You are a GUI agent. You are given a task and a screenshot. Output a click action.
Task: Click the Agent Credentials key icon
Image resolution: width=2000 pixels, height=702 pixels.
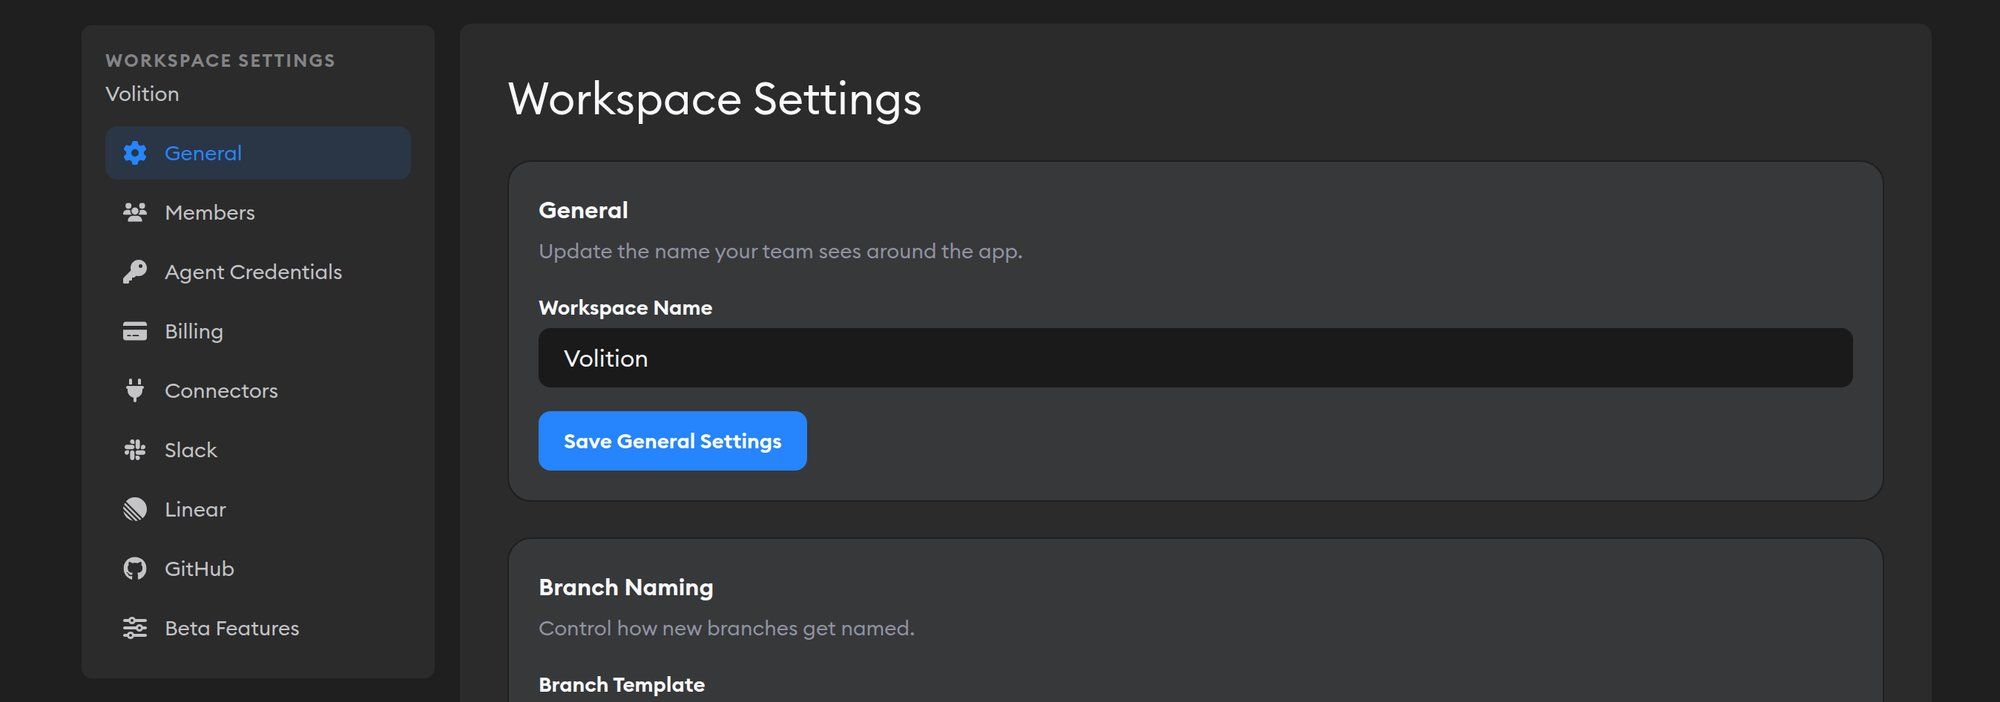click(x=135, y=272)
